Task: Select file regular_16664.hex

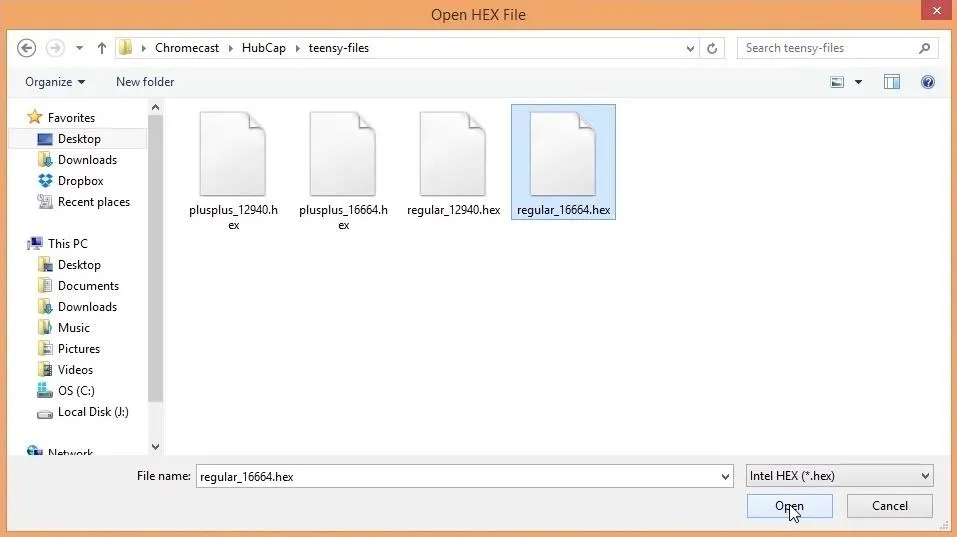Action: 563,162
